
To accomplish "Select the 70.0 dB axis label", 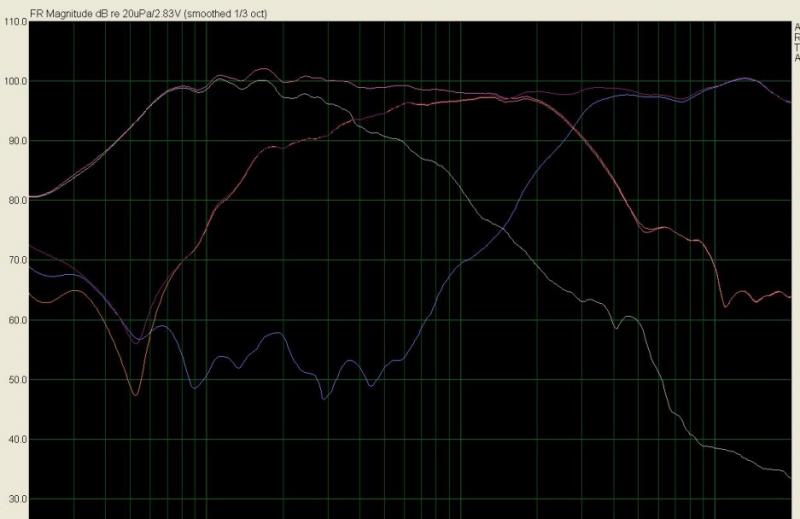I will tap(18, 260).
